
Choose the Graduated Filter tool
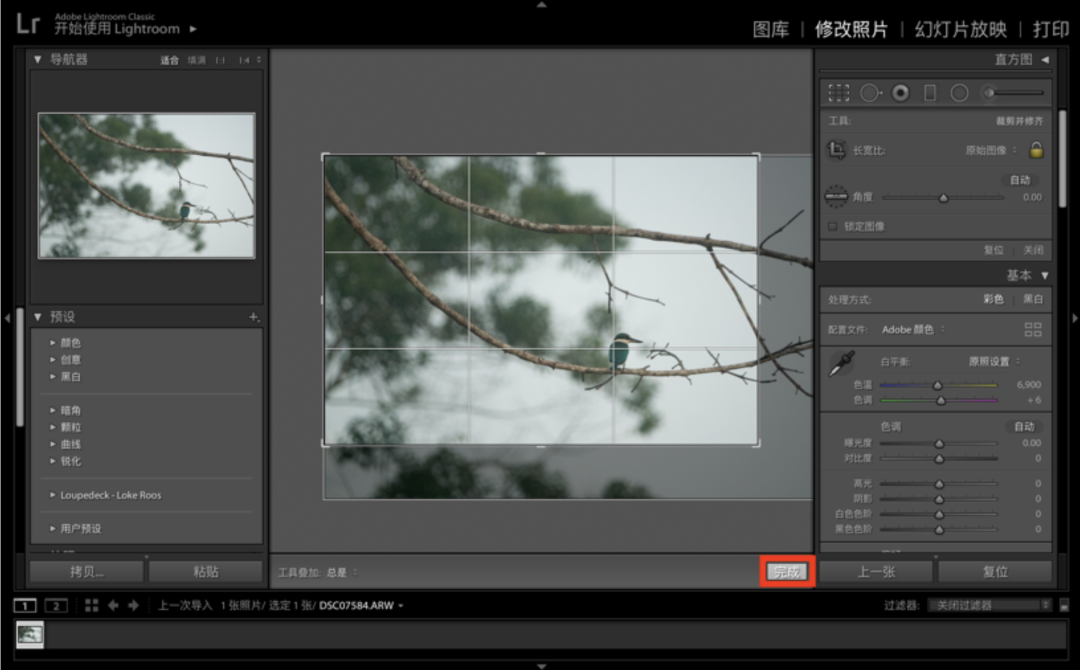[x=930, y=93]
